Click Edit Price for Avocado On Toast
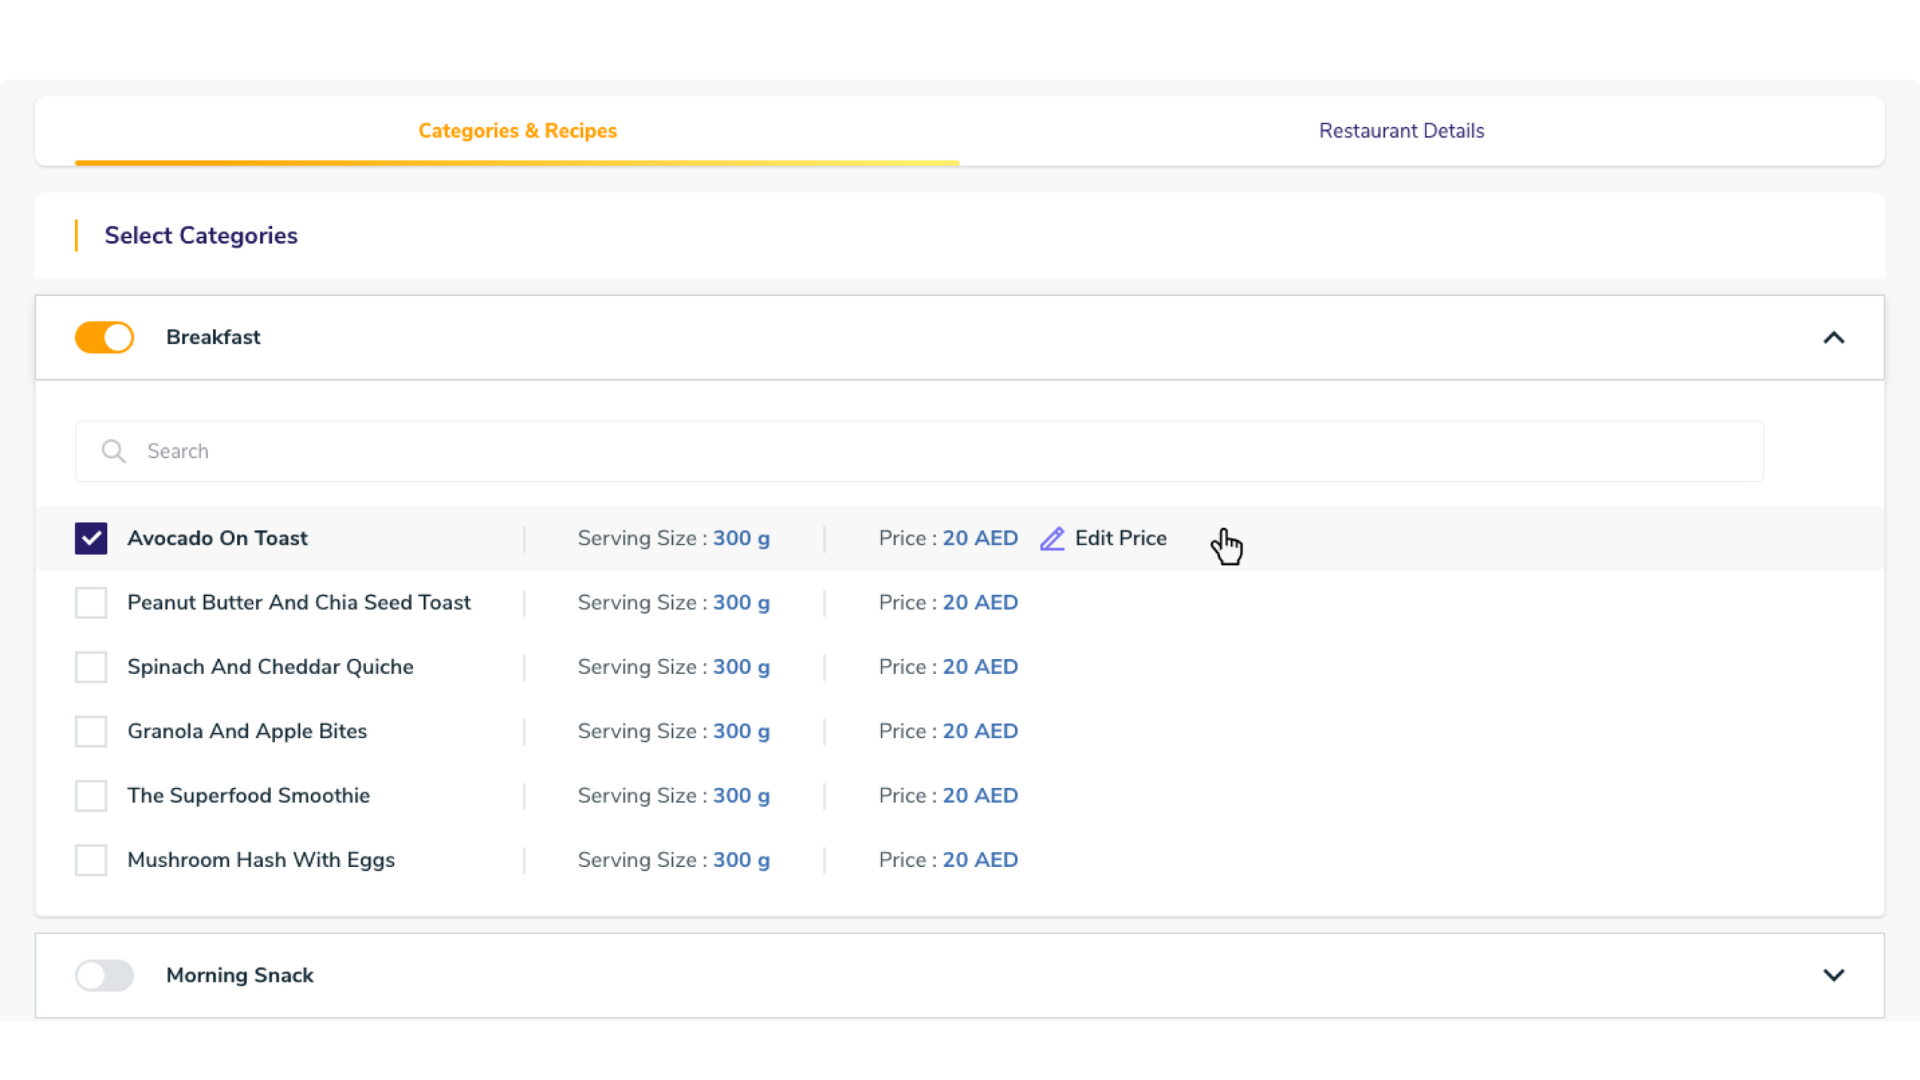The height and width of the screenshot is (1080, 1920). coord(1120,538)
